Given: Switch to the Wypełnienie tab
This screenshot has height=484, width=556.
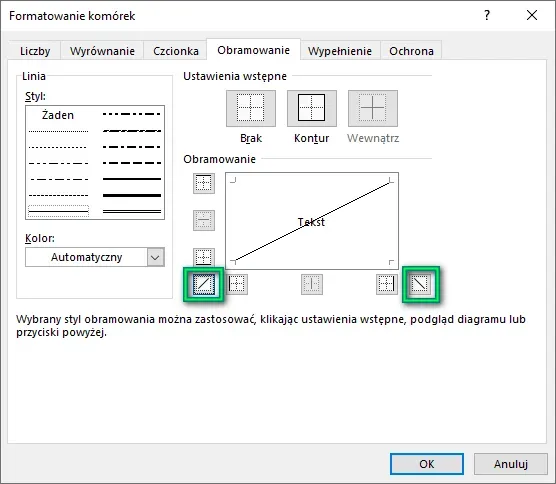Looking at the screenshot, I should 340,51.
